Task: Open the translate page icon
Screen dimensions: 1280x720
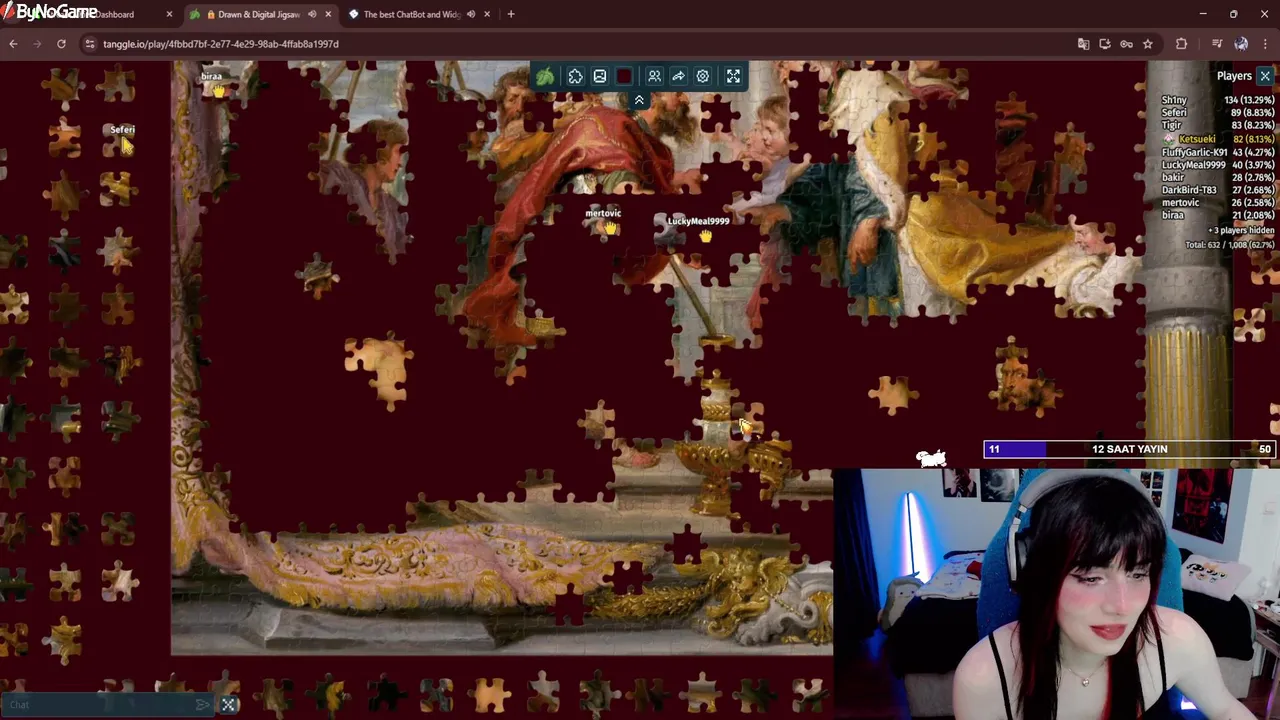Action: pos(1083,44)
